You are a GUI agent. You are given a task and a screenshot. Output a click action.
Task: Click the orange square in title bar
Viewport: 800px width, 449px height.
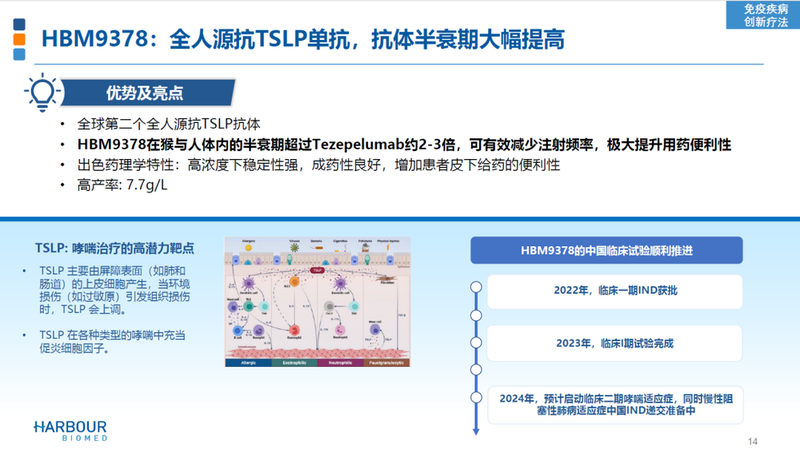pos(19,41)
